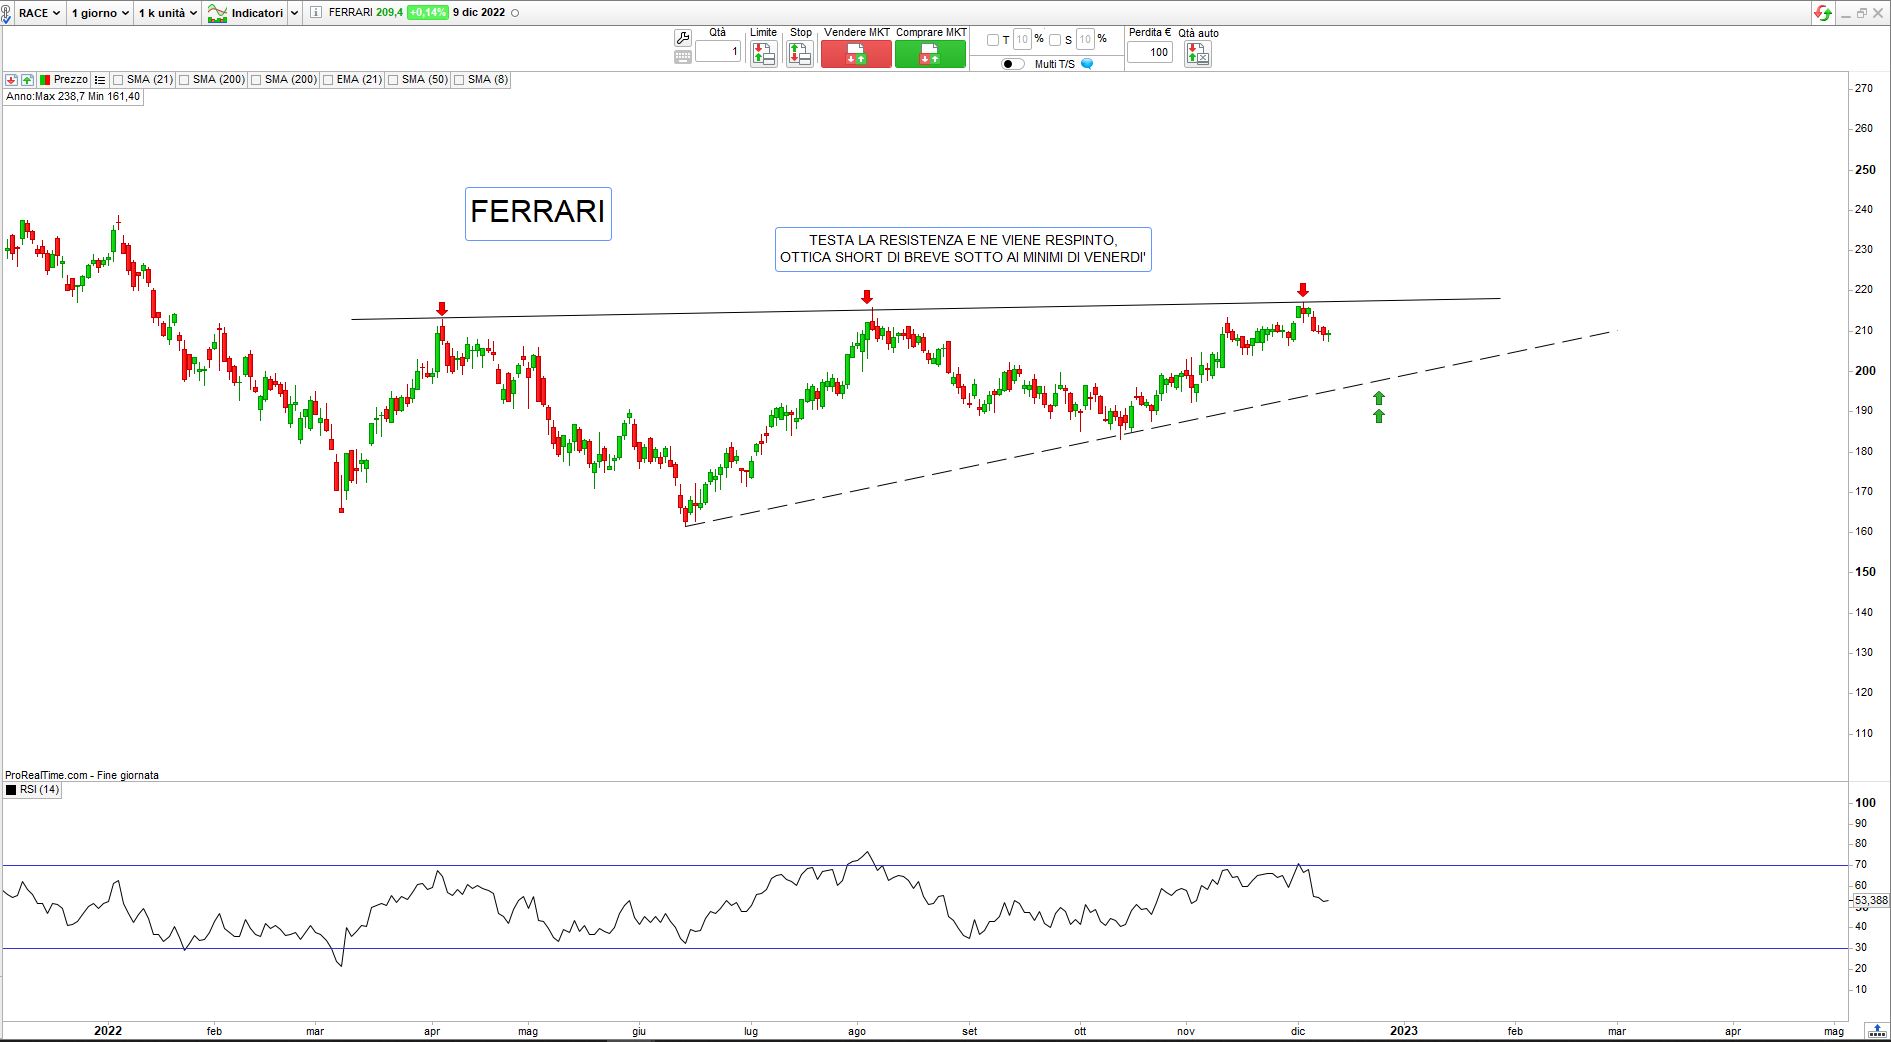Click the Qtà quantity input field
The image size is (1891, 1042).
coord(718,52)
